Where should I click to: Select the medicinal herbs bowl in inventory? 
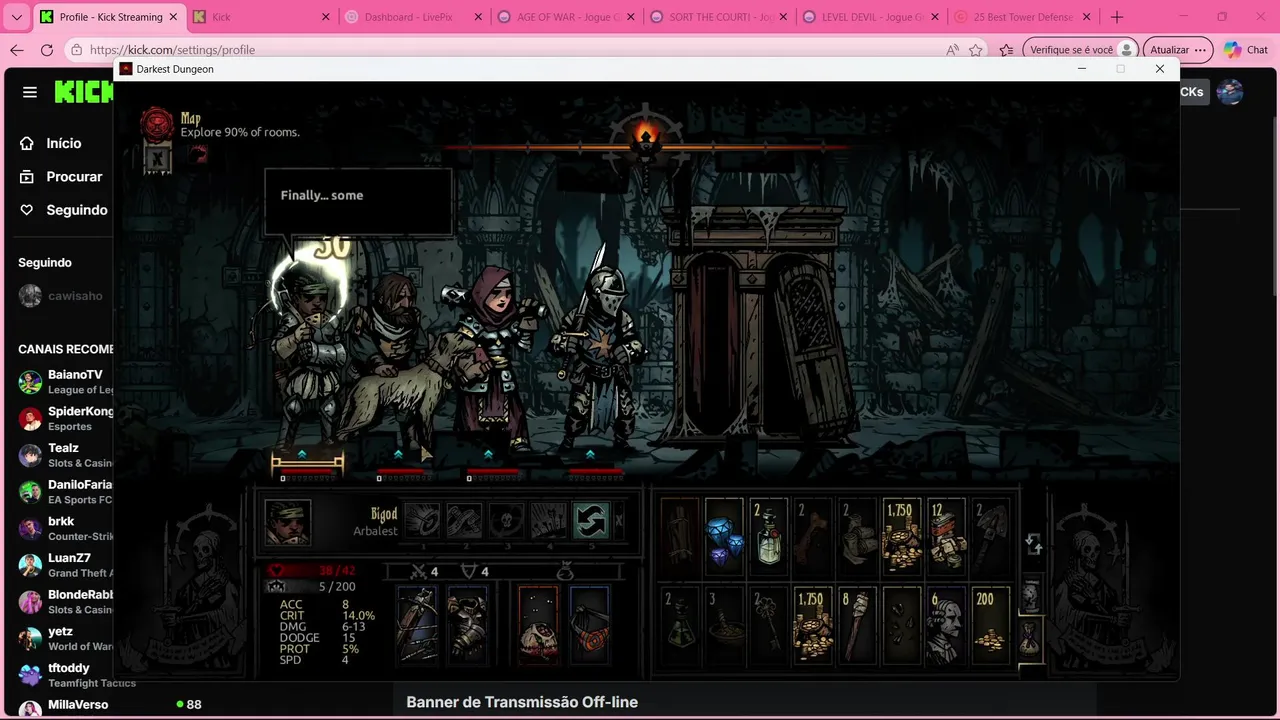(x=725, y=625)
